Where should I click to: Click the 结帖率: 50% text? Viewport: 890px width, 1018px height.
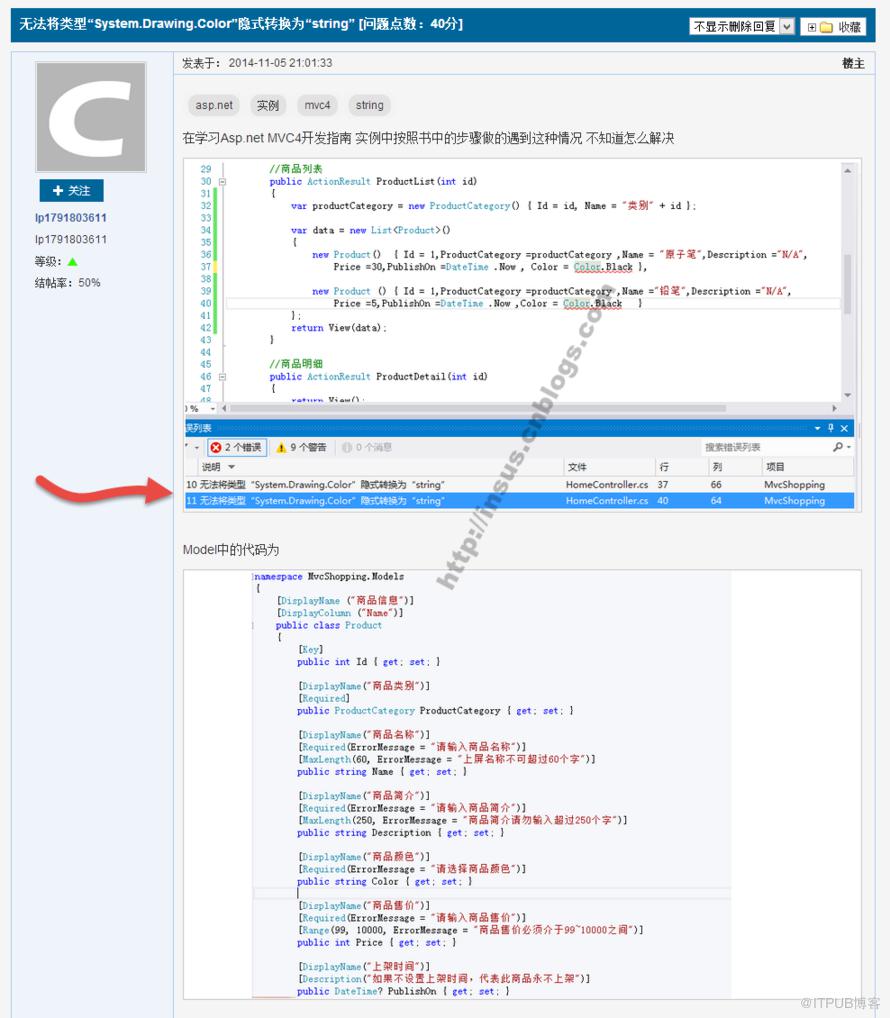(68, 283)
